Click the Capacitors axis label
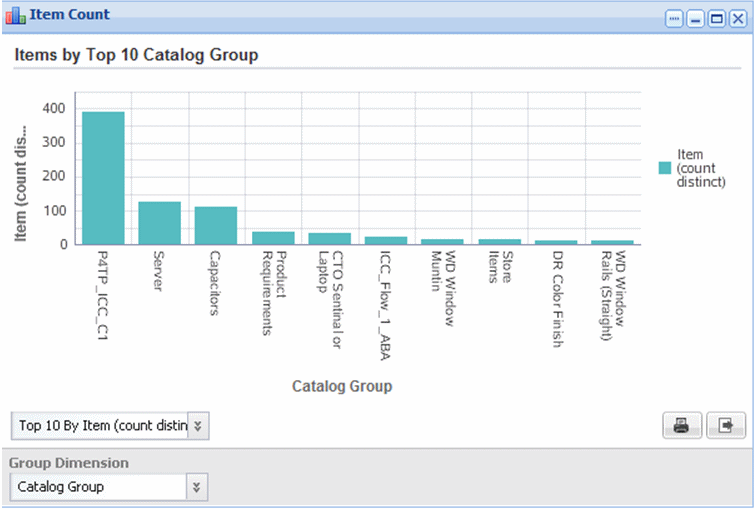The width and height of the screenshot is (754, 509). pyautogui.click(x=214, y=283)
